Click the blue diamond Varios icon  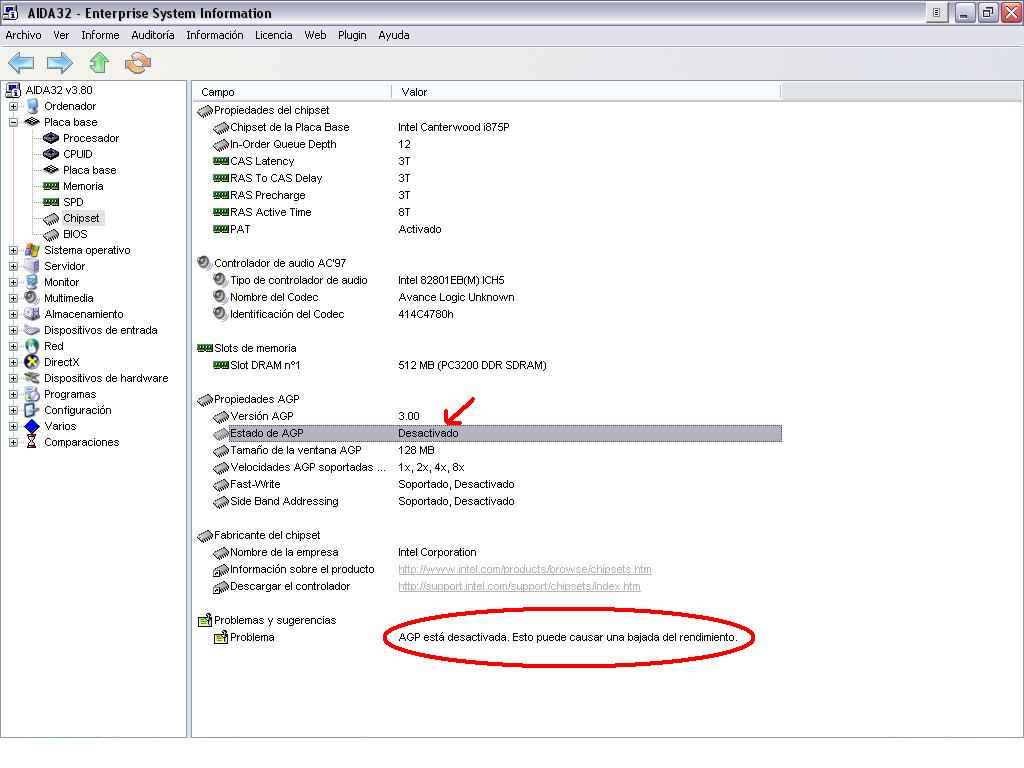[32, 426]
